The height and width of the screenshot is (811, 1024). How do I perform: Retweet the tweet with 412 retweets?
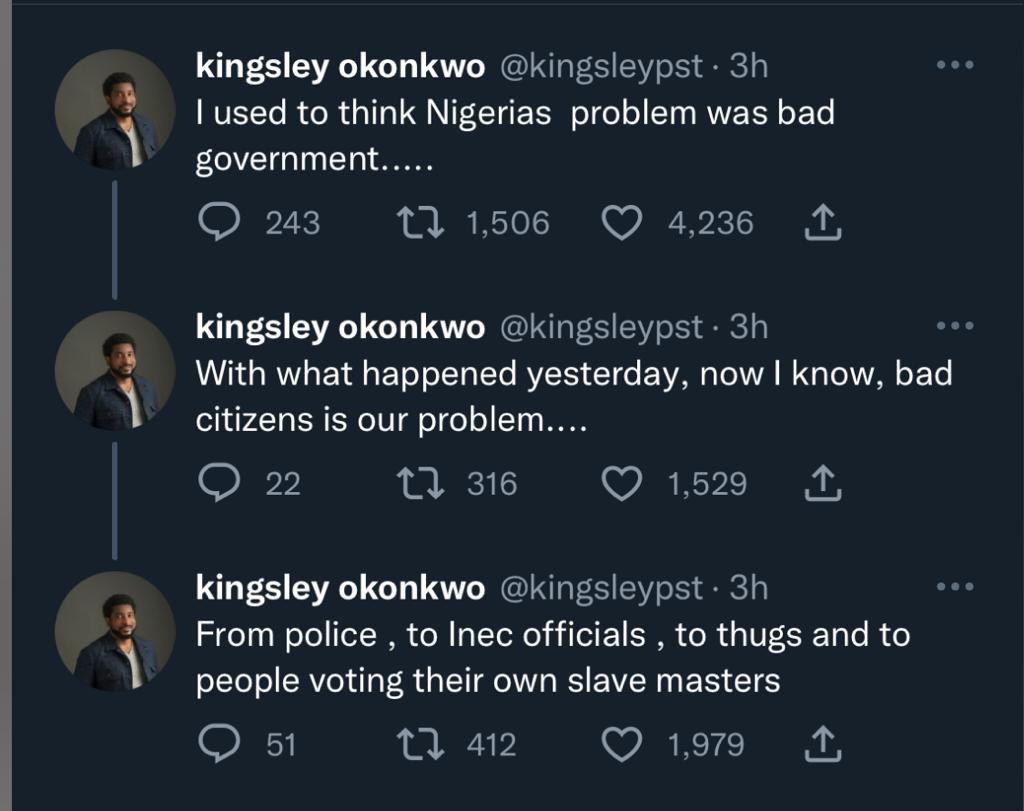click(x=421, y=745)
